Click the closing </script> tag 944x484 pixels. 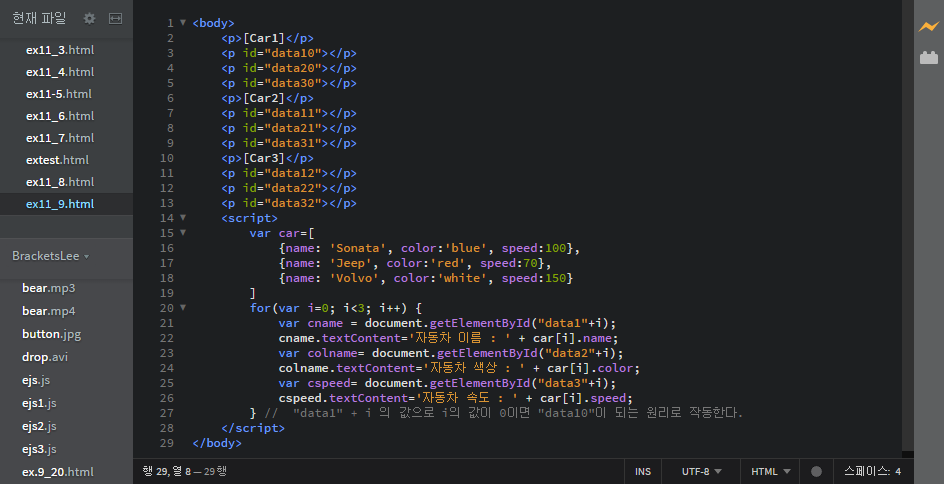[253, 428]
